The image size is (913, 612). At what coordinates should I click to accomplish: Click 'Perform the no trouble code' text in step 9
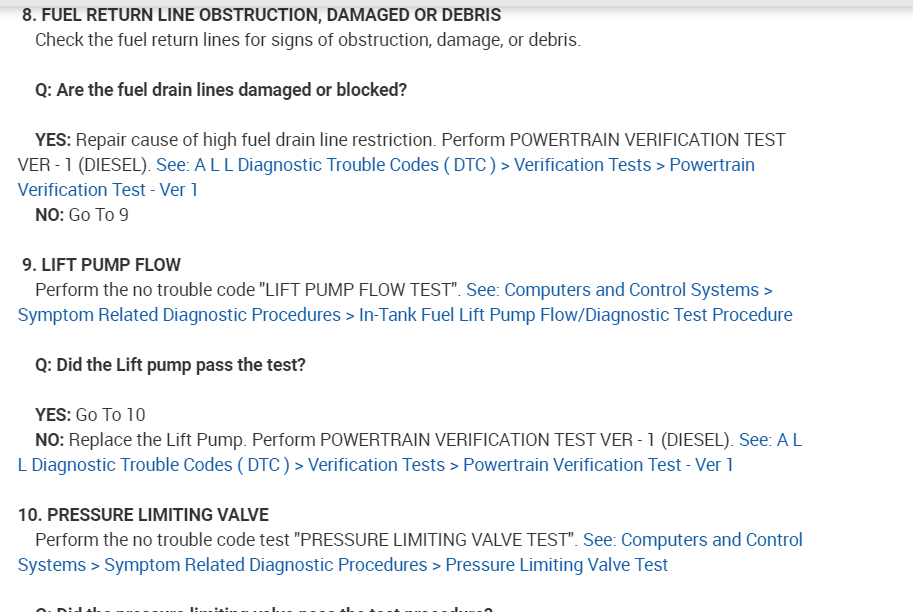pyautogui.click(x=145, y=290)
